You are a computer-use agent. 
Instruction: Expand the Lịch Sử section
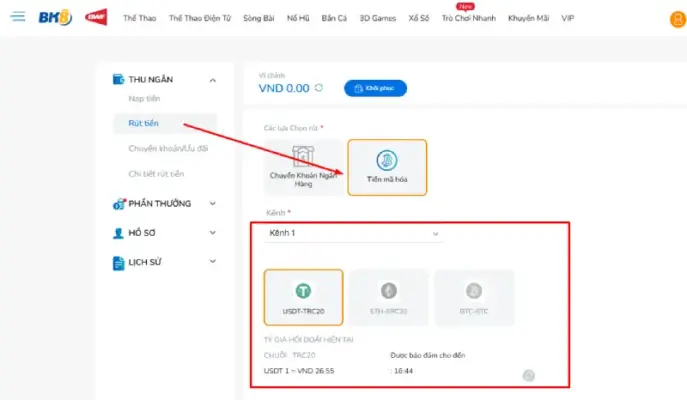point(212,262)
